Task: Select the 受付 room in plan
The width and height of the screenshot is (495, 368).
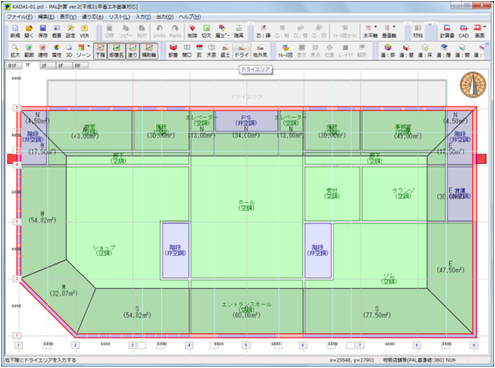Action: pyautogui.click(x=332, y=193)
